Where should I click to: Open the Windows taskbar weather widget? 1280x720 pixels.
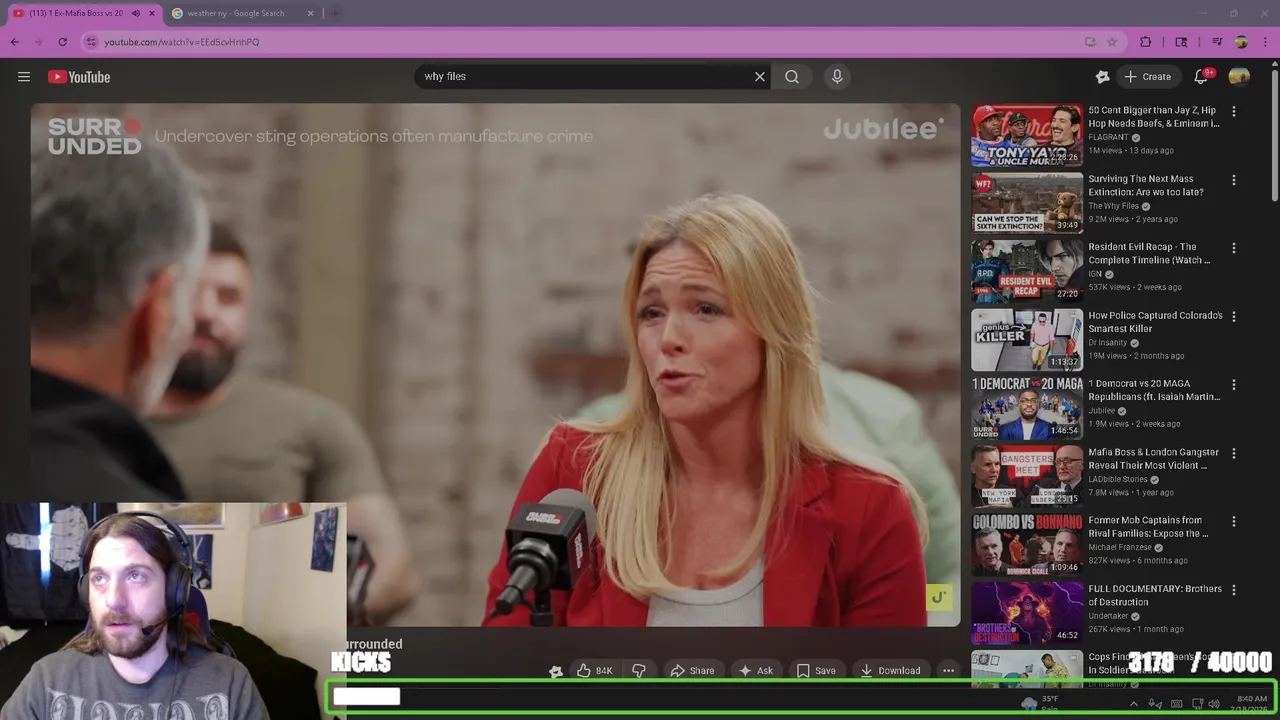(1040, 704)
